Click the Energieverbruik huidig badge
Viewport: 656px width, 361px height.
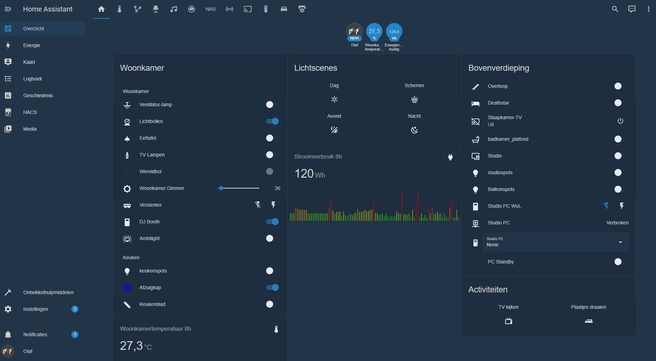coord(394,37)
